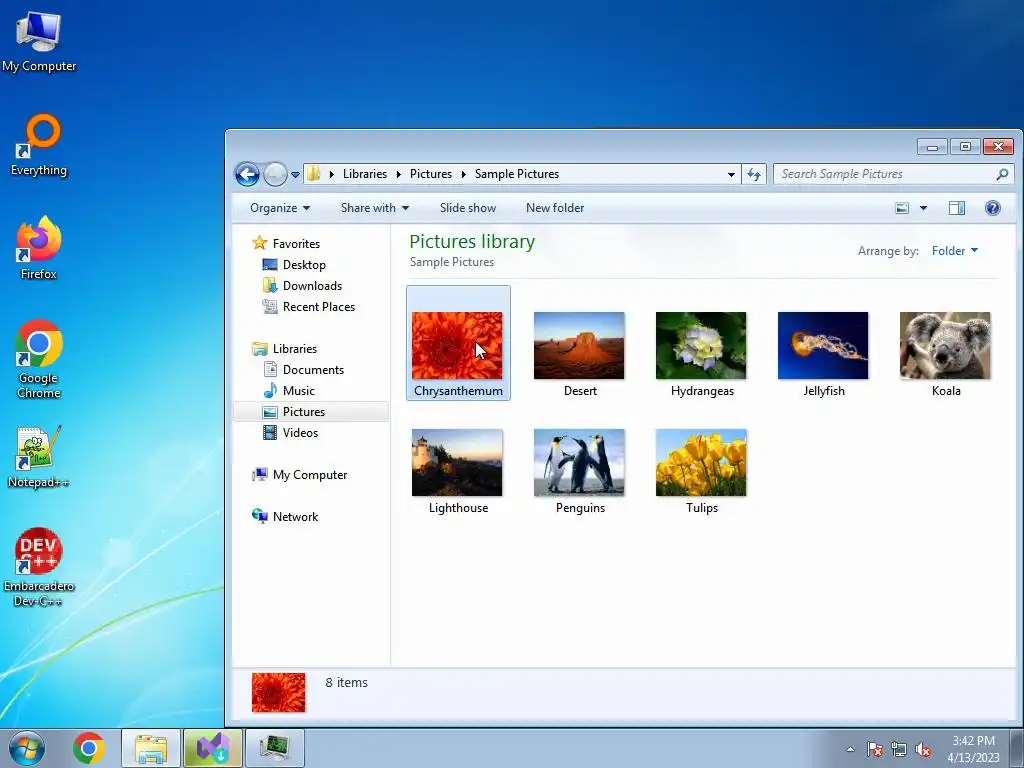Select Desktop under Favorites
The height and width of the screenshot is (768, 1024).
[x=294, y=264]
